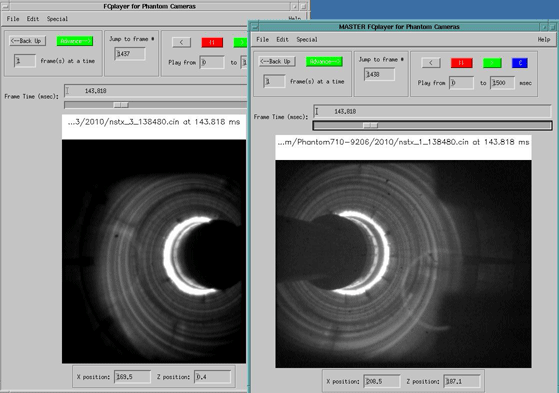
Task: Click green Advance button in MASTER window
Action: pos(324,62)
